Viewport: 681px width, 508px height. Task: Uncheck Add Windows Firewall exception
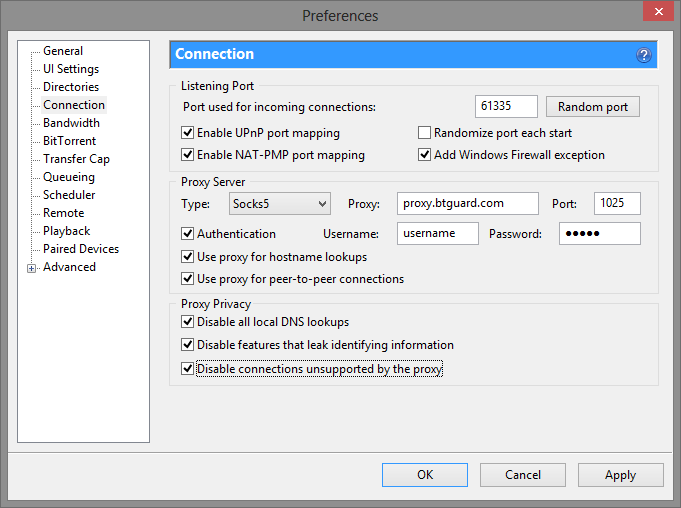(x=424, y=155)
